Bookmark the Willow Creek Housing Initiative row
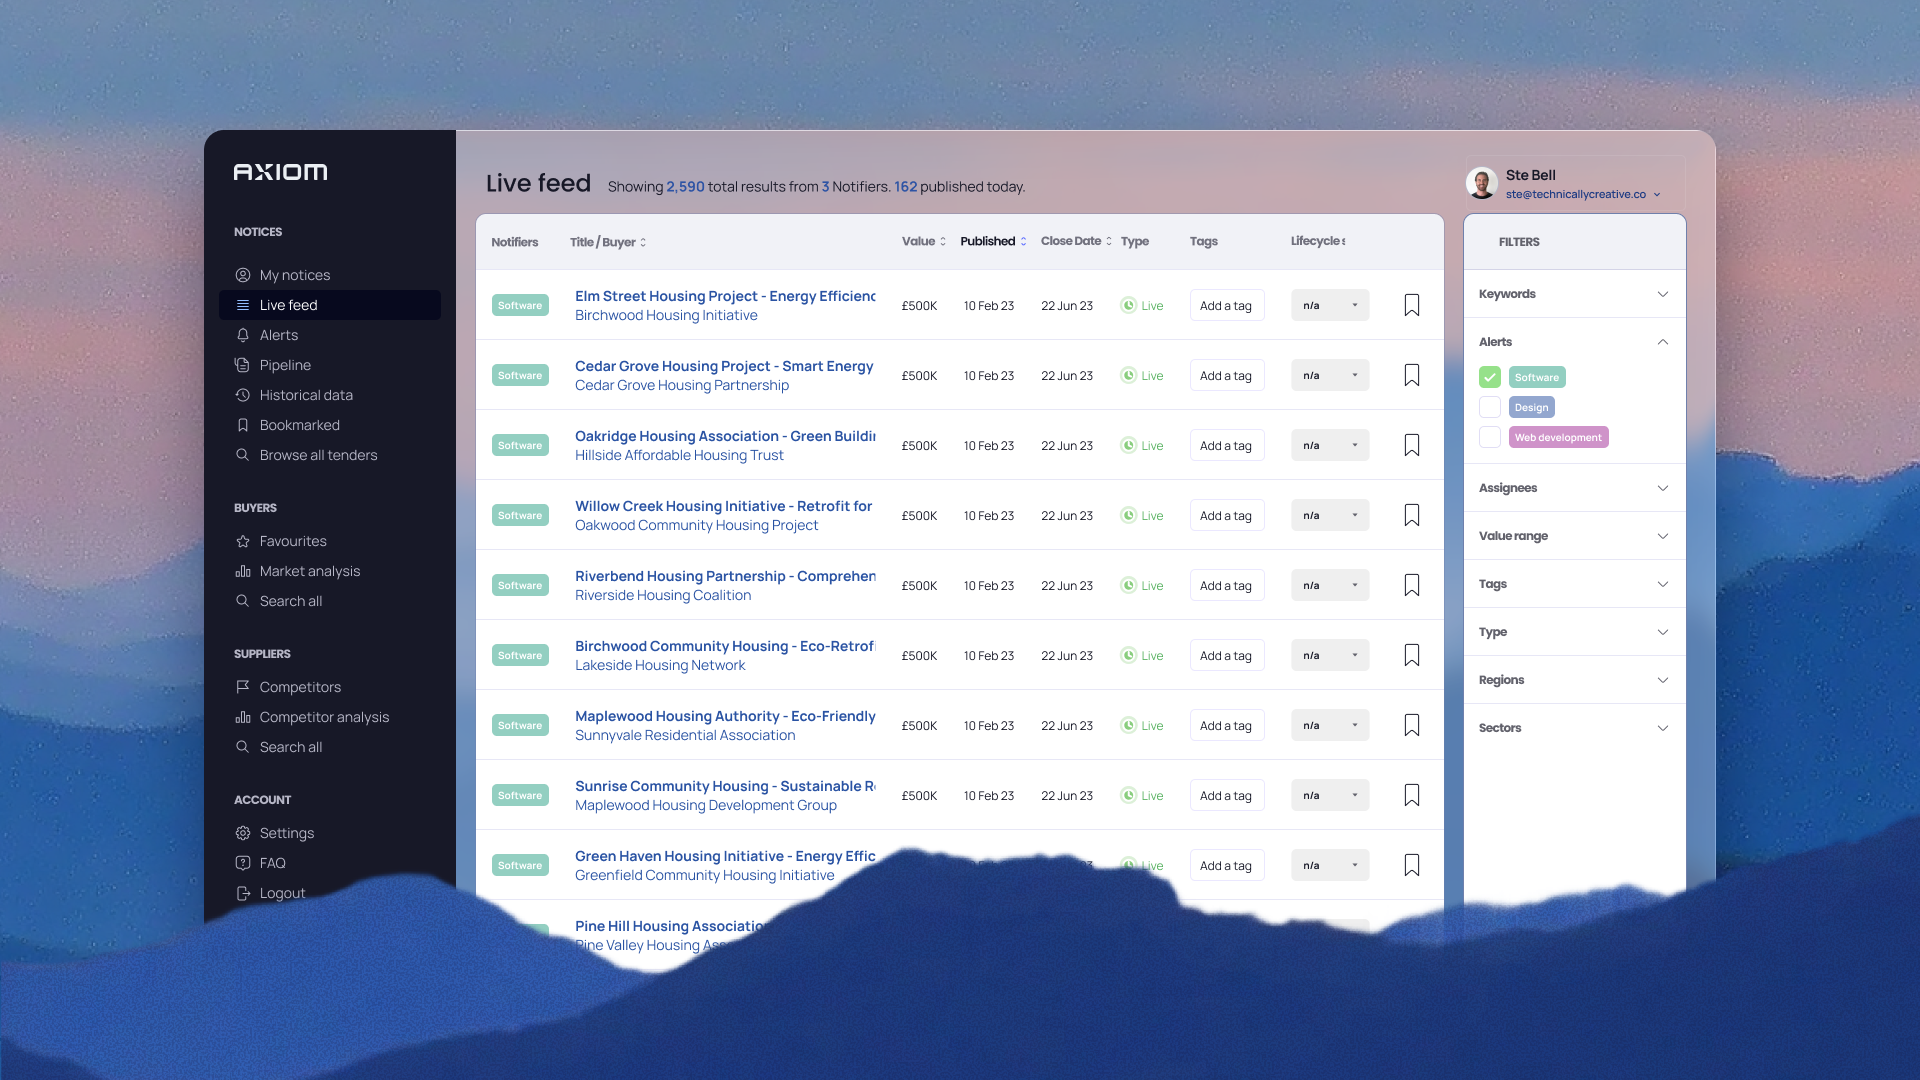This screenshot has height=1080, width=1920. [1411, 515]
